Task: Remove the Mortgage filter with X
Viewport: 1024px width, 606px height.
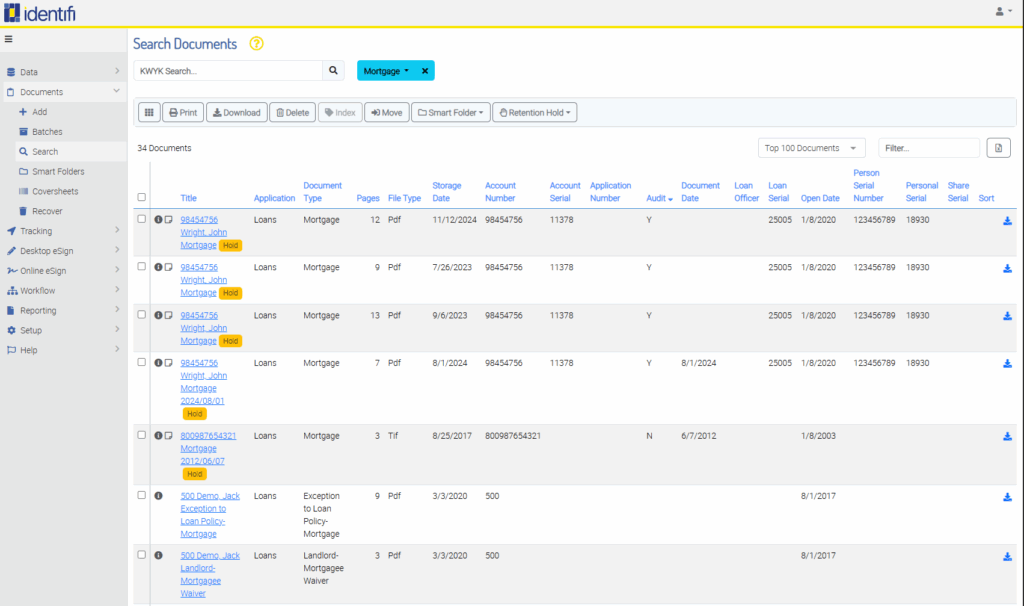Action: [424, 71]
